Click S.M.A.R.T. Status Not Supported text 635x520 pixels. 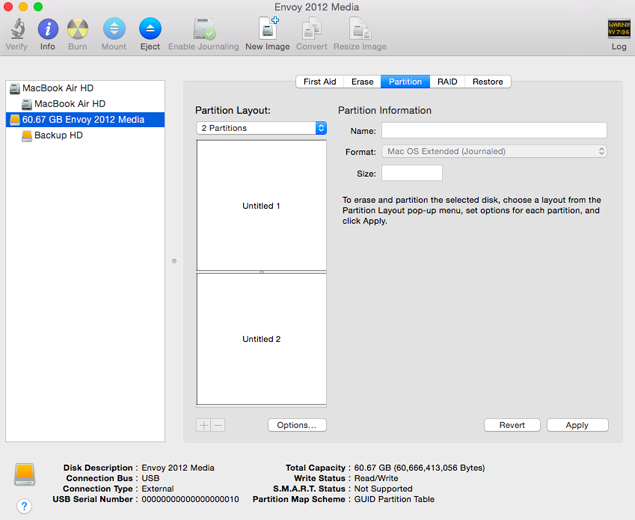(383, 489)
